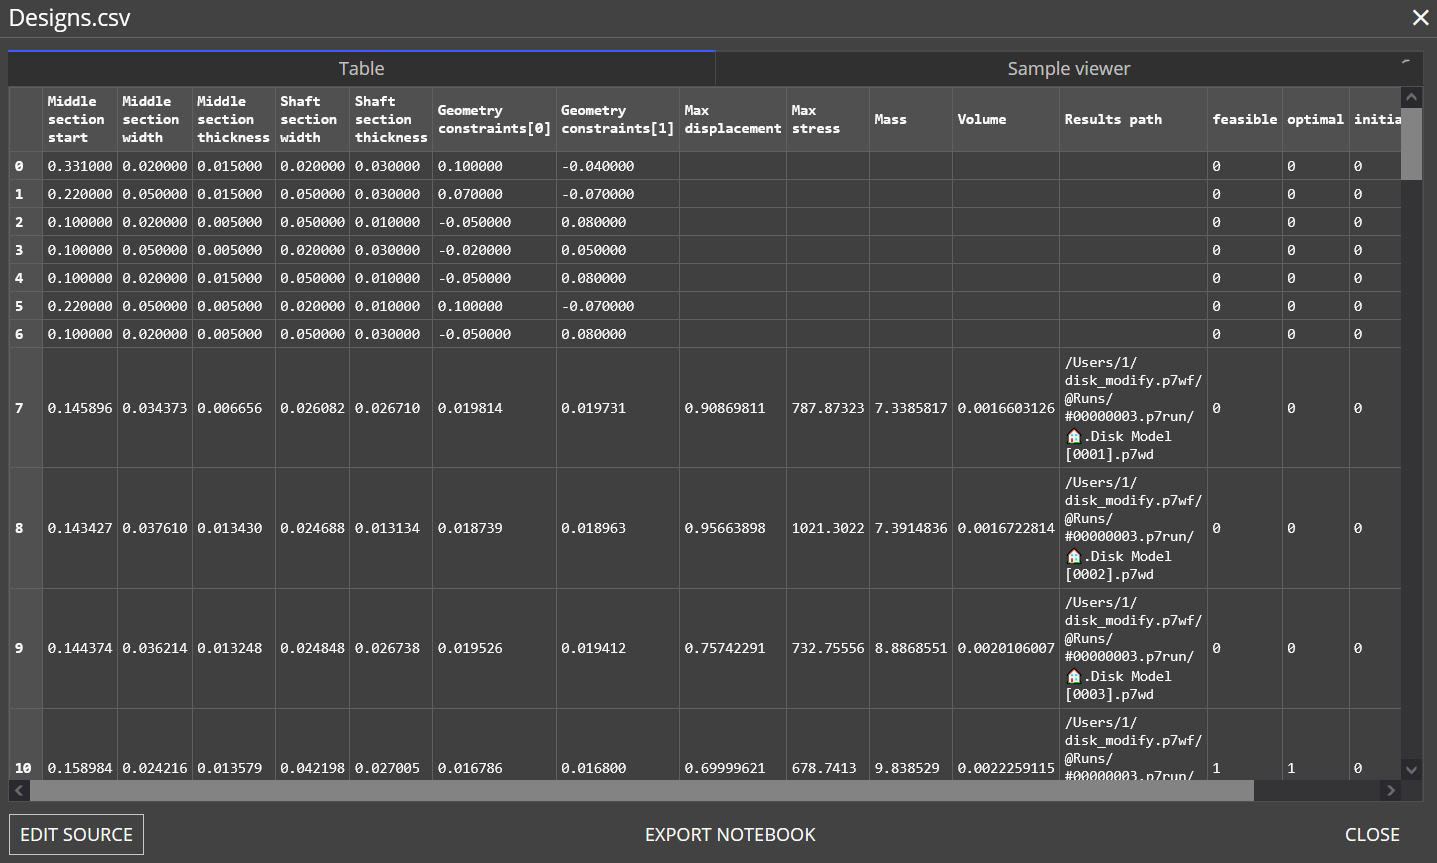1437x863 pixels.
Task: Click the CLOSE button at bottom right
Action: coord(1372,835)
